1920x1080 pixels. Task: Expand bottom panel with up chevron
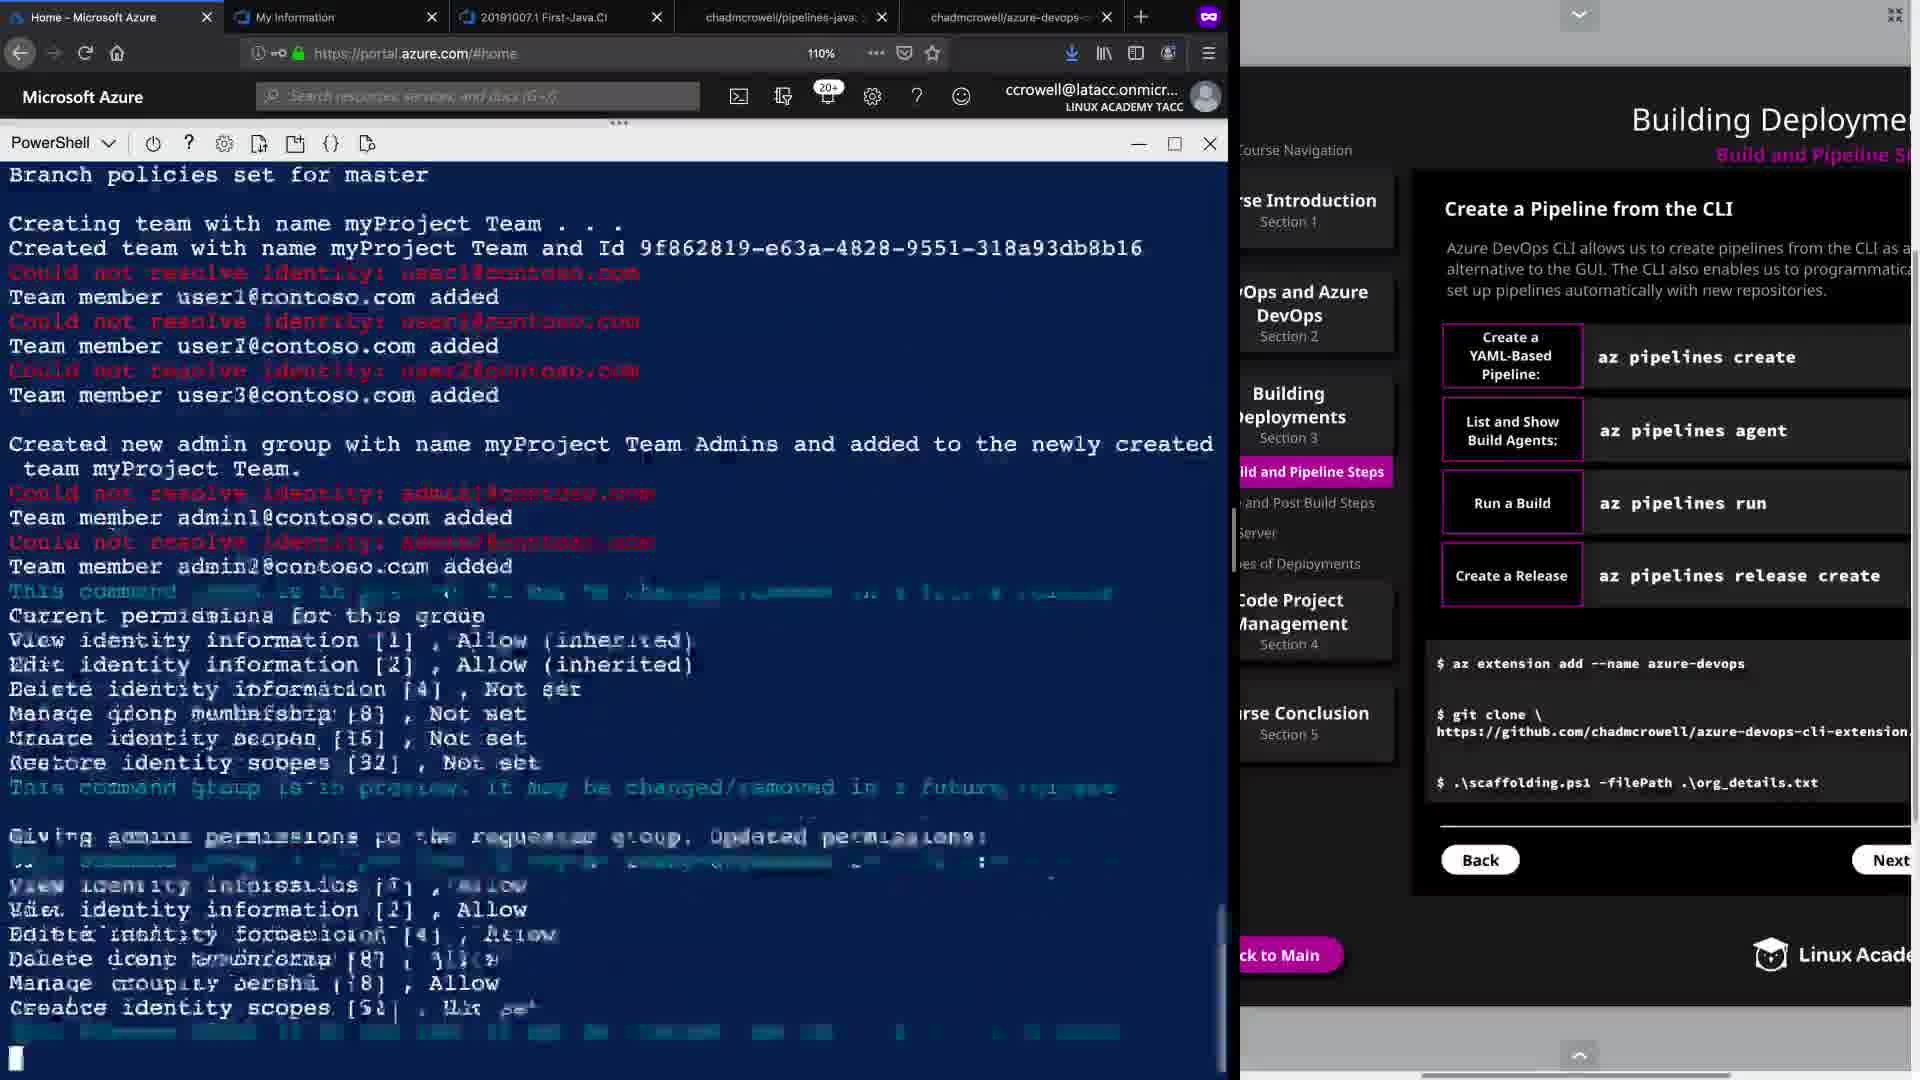tap(1579, 1055)
